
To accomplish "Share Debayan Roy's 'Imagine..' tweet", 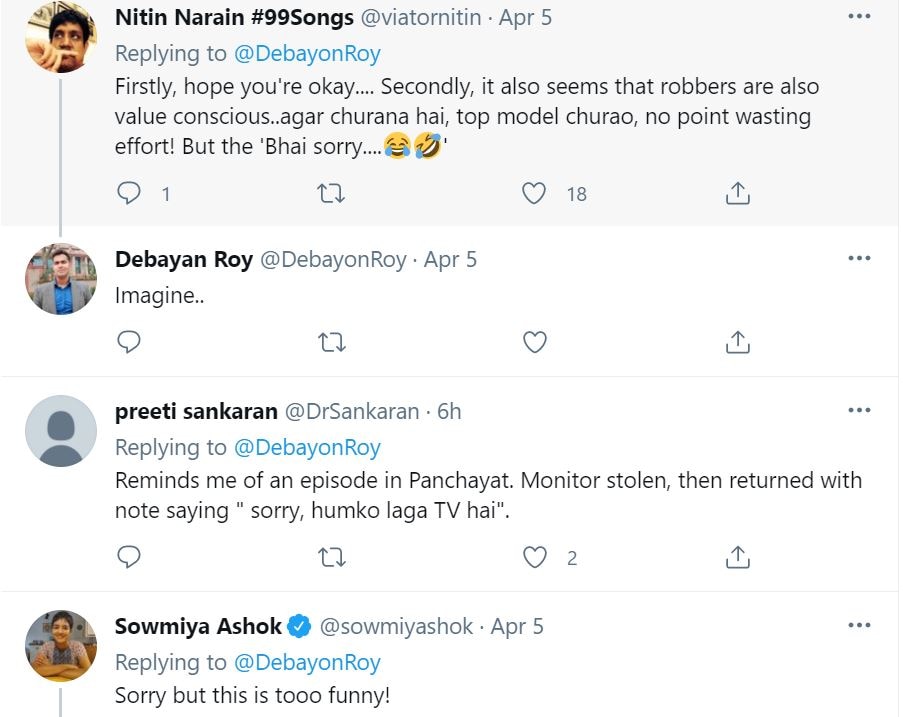I will (737, 342).
